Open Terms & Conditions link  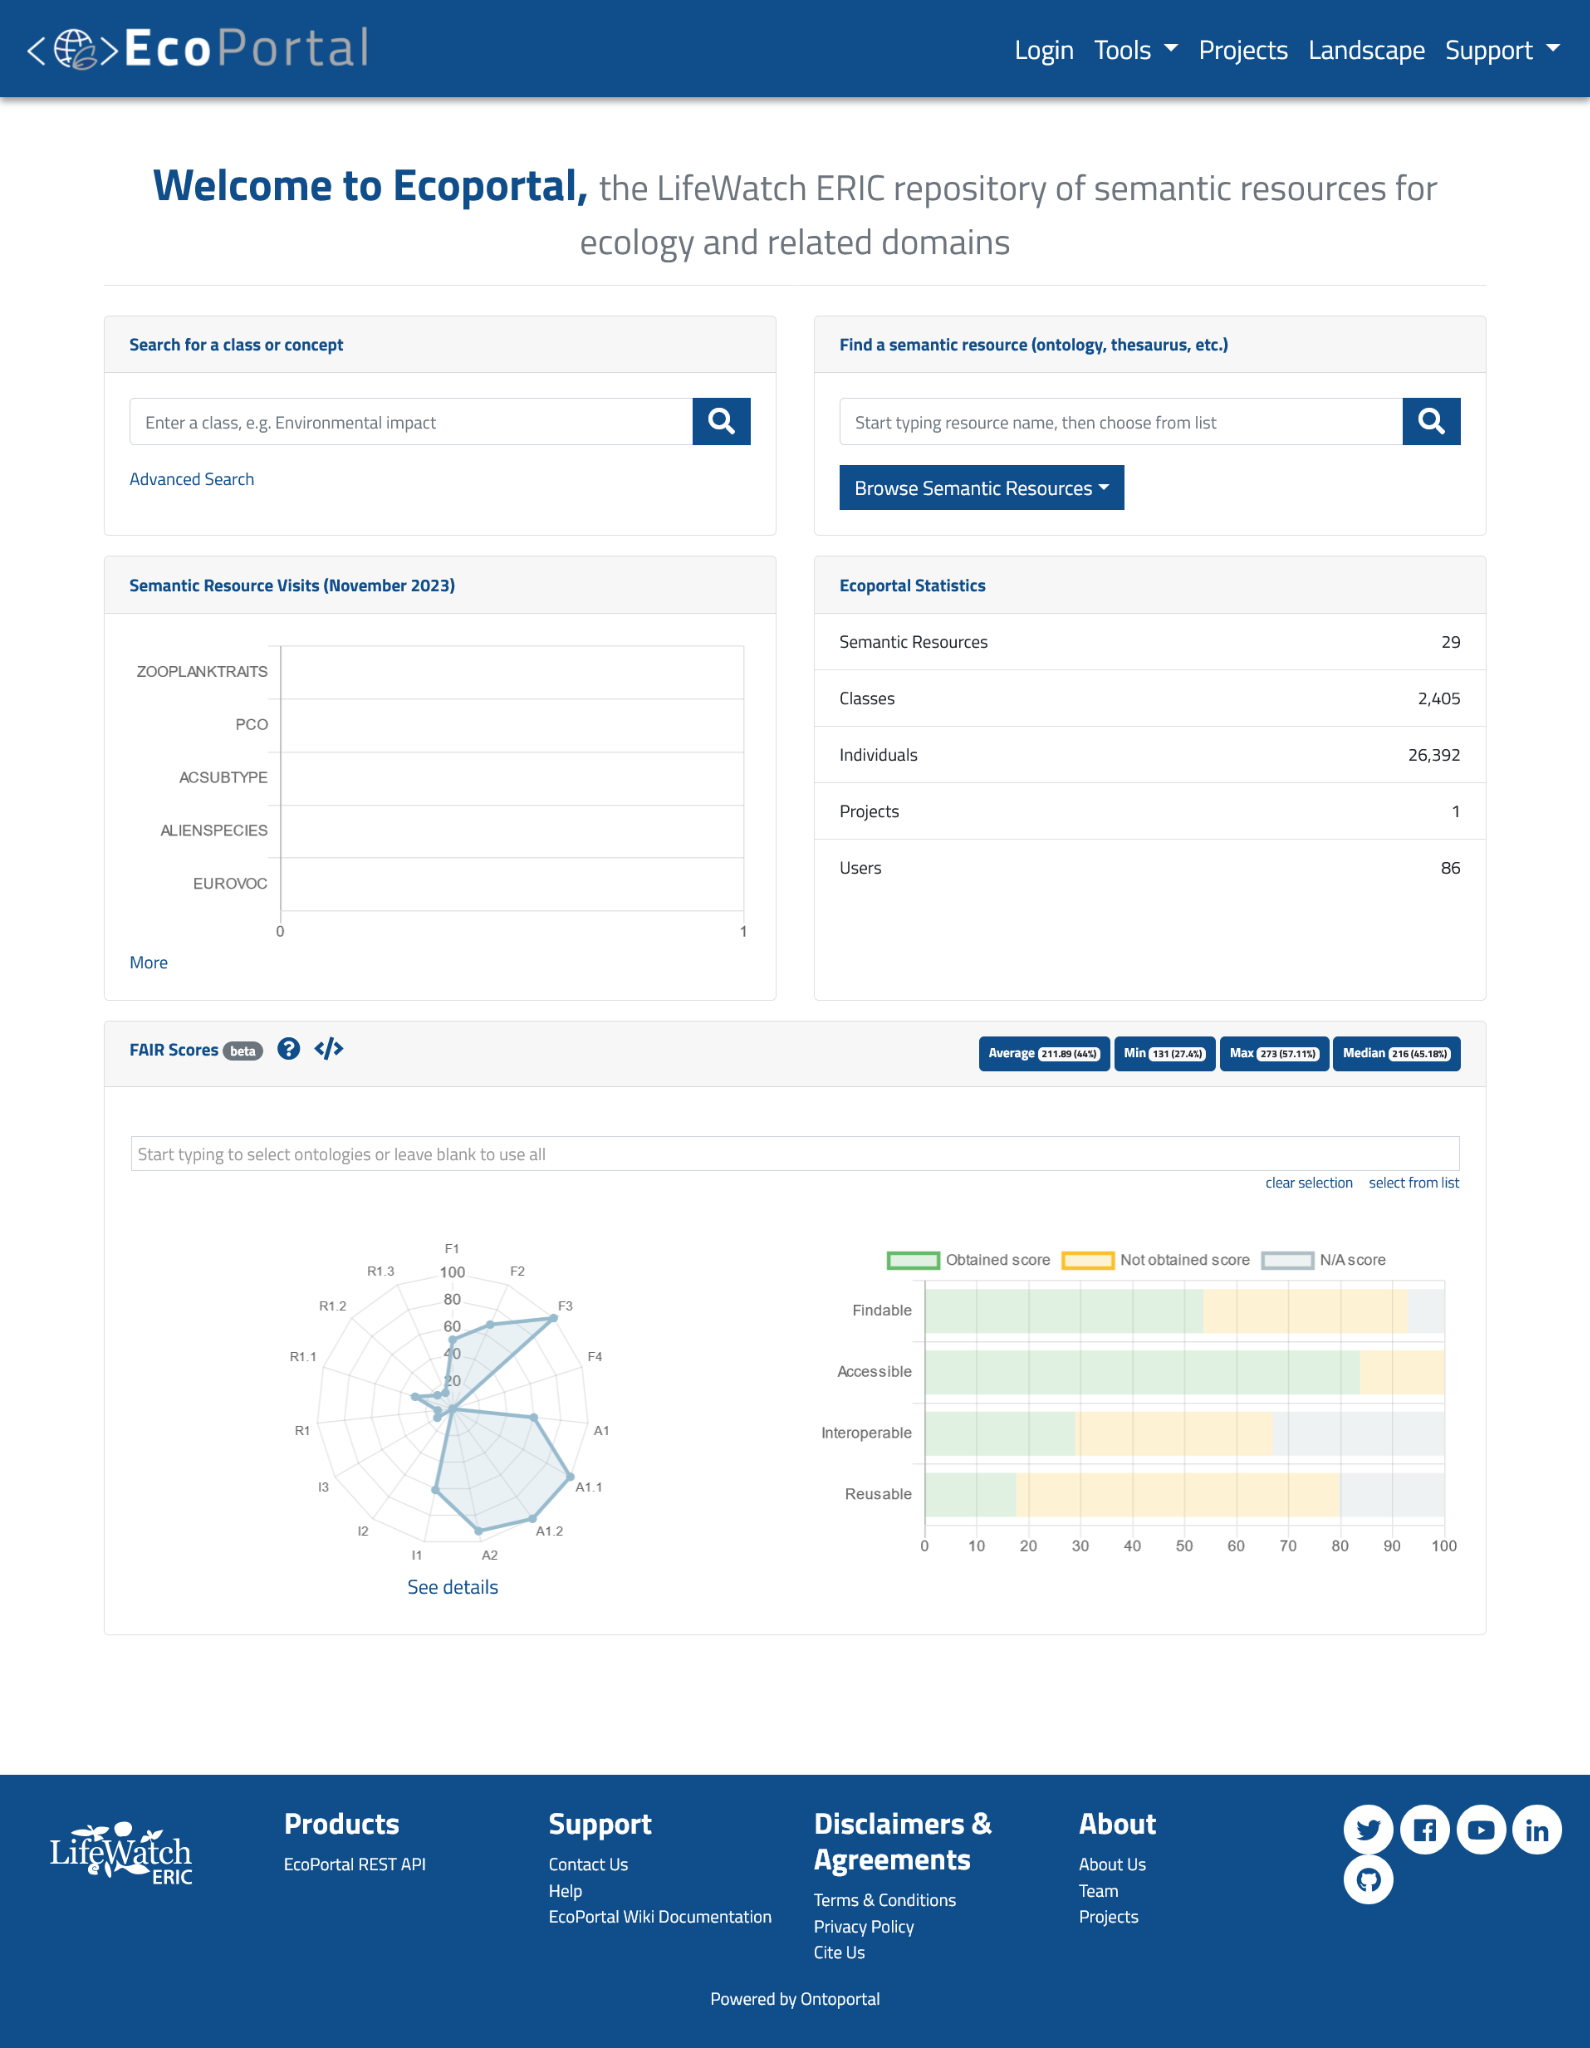coord(885,1900)
